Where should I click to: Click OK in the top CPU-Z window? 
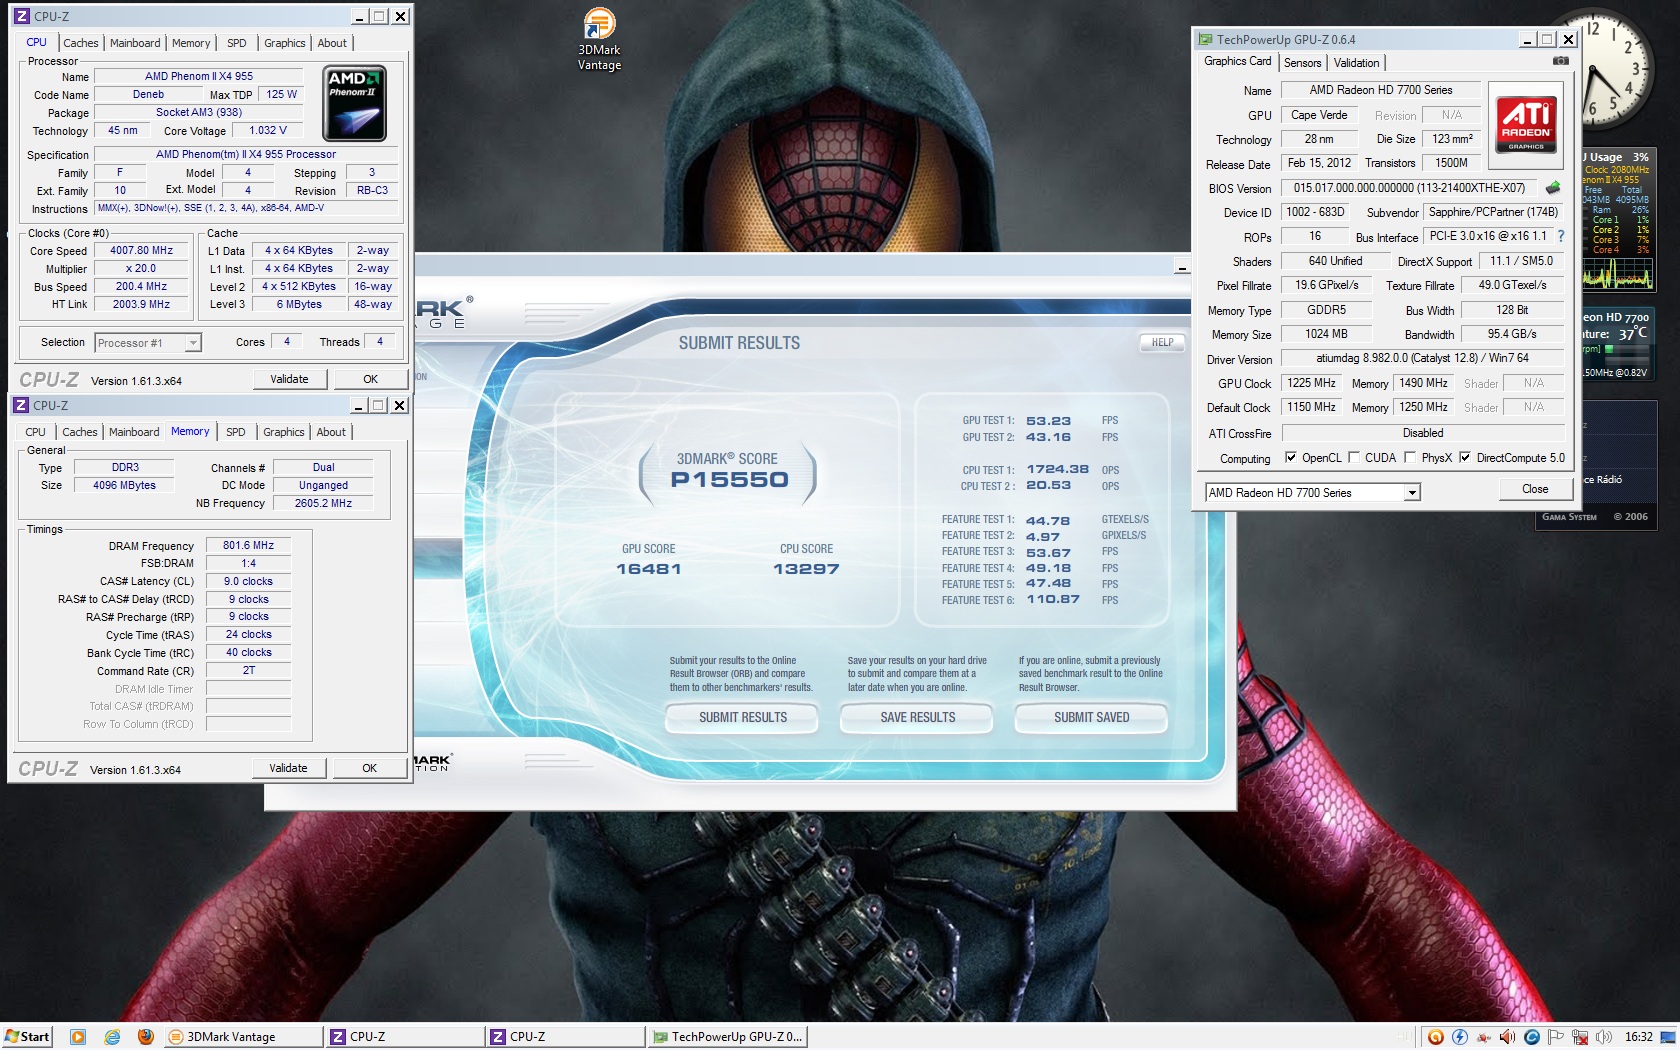click(x=370, y=379)
